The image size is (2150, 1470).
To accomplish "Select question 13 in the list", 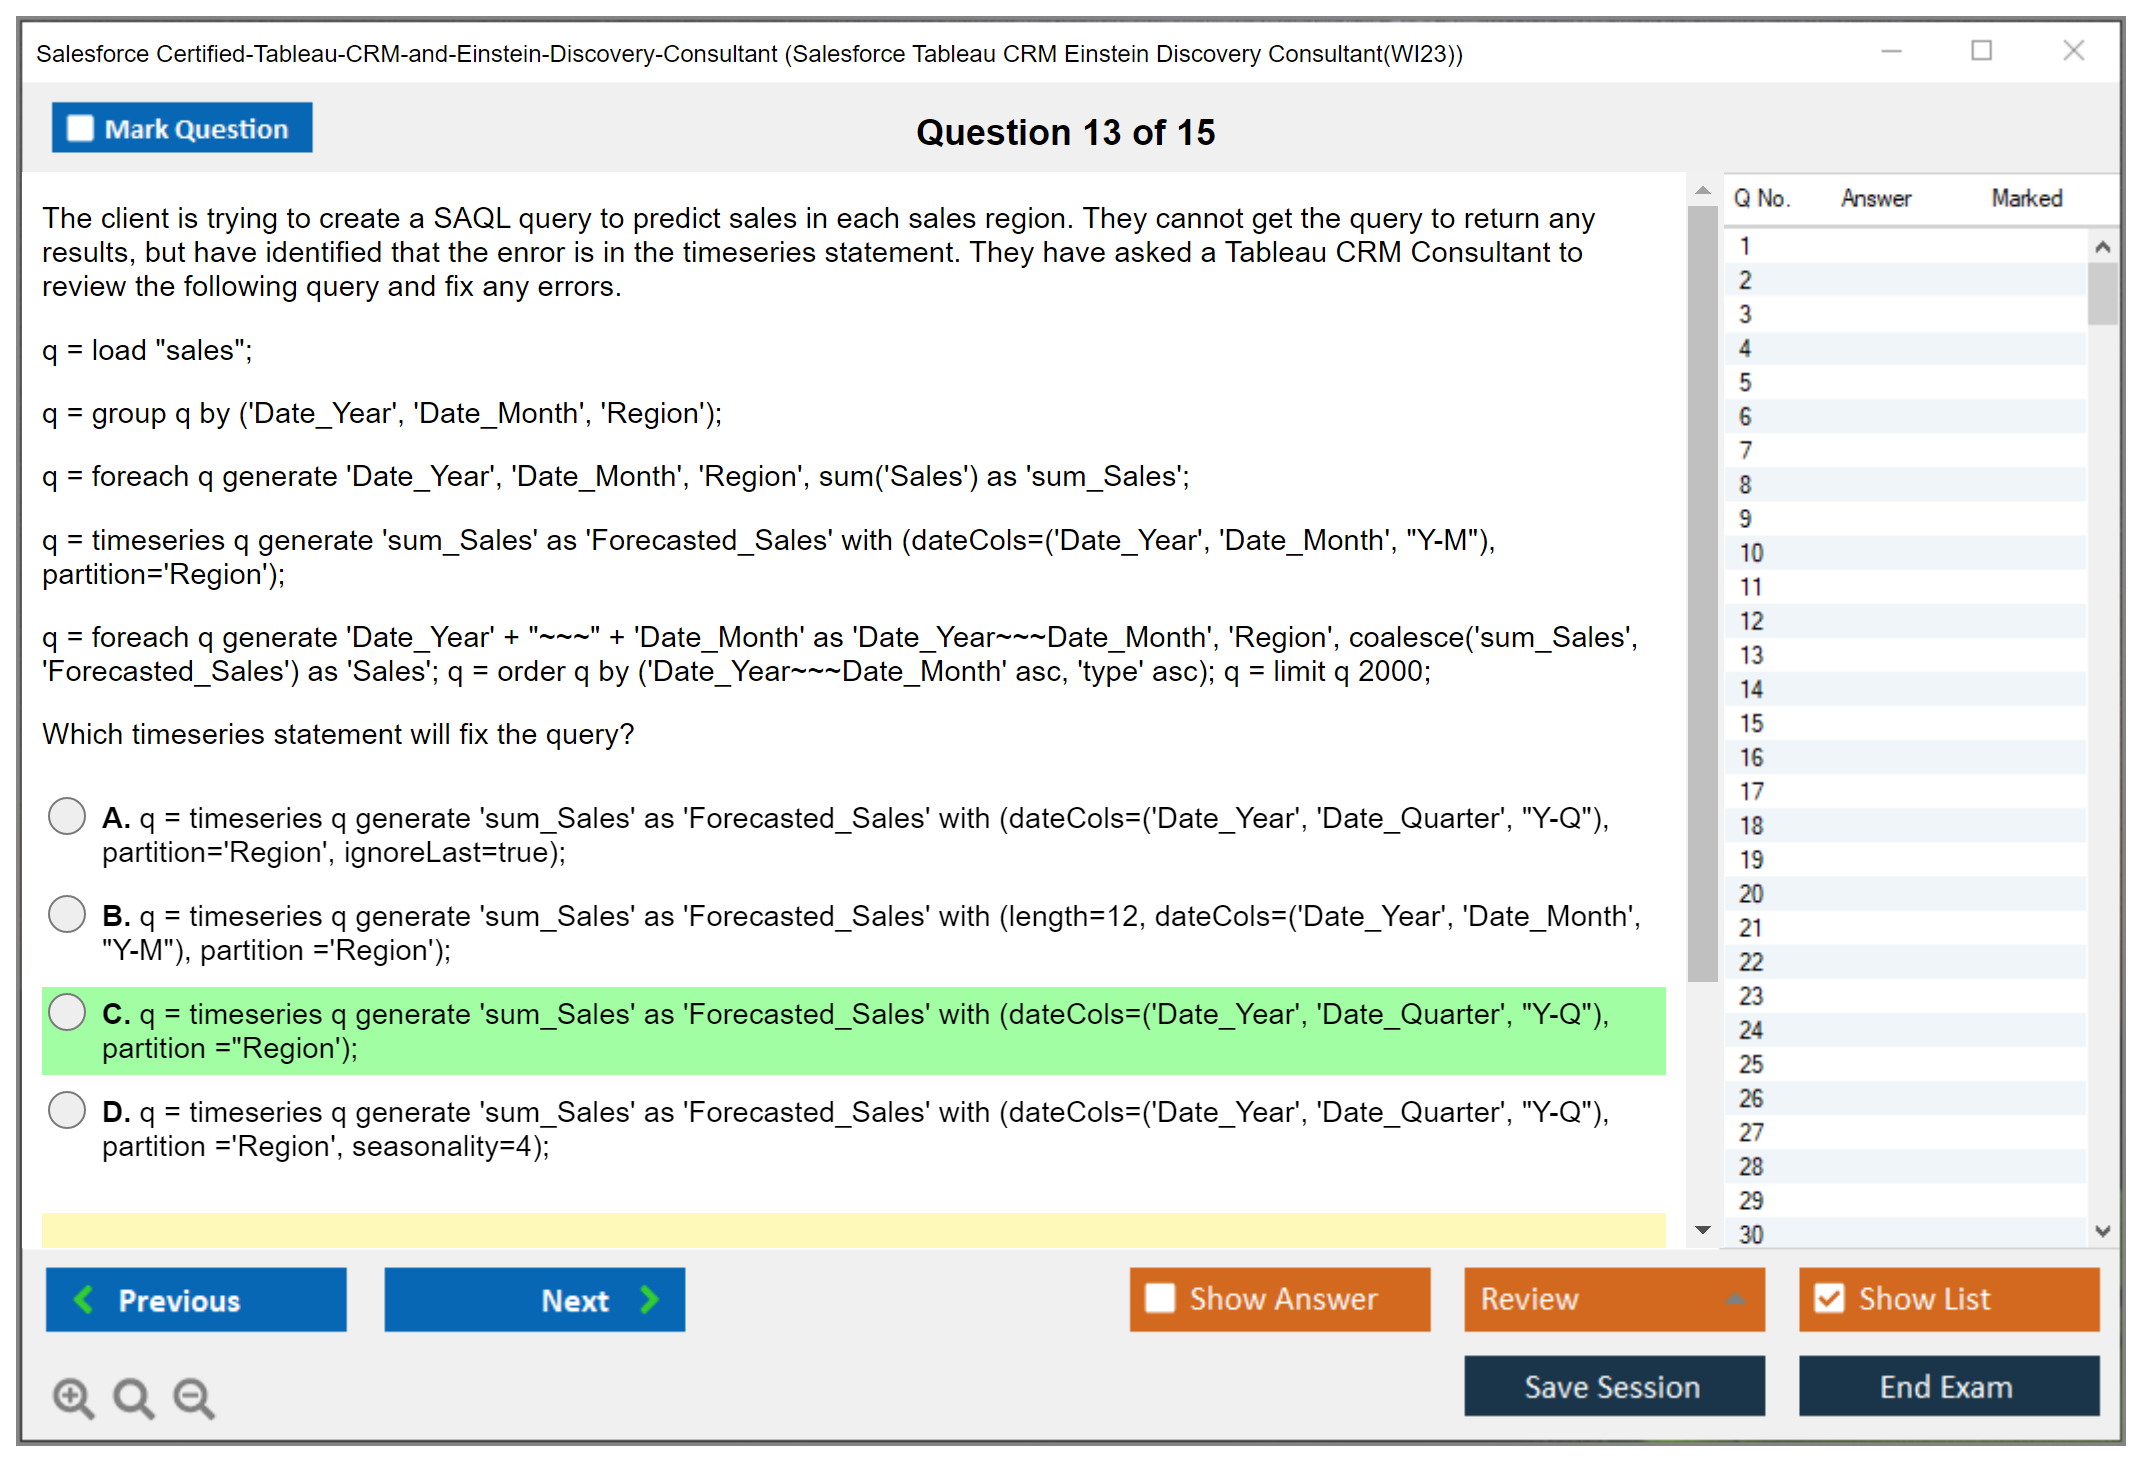I will pyautogui.click(x=1751, y=655).
